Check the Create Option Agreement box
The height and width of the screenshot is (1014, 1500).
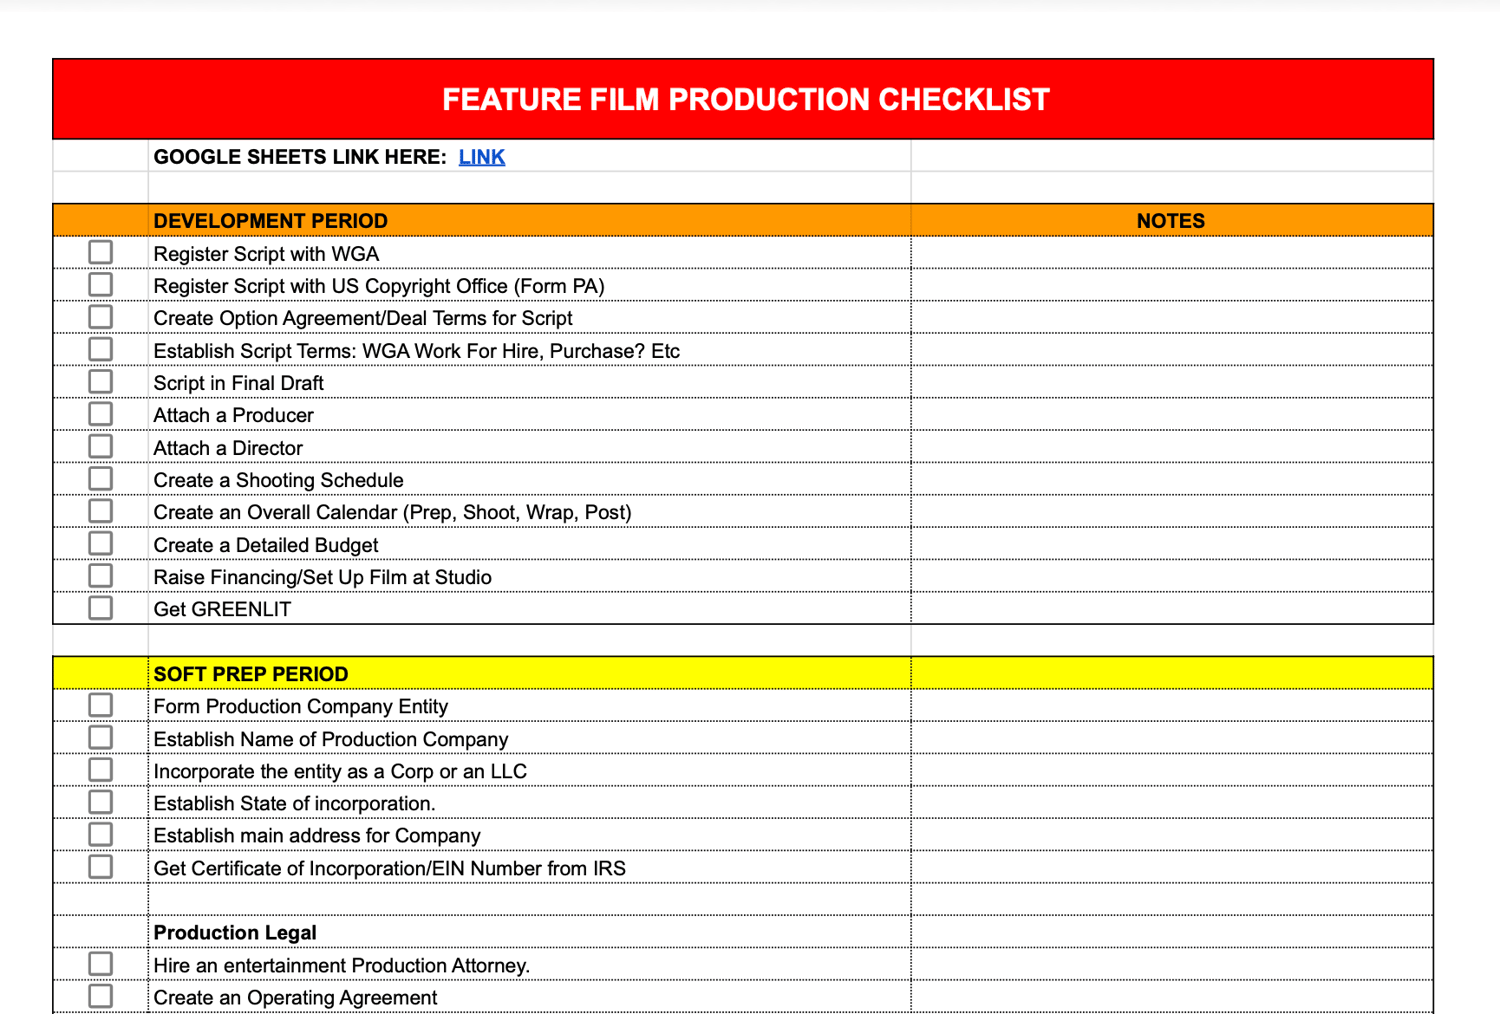(100, 317)
